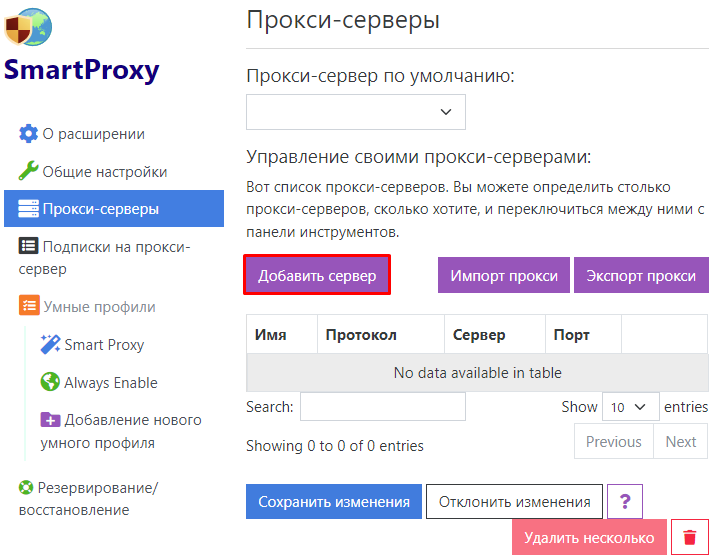Open the default proxy server dropdown
The image size is (716, 558).
[356, 112]
